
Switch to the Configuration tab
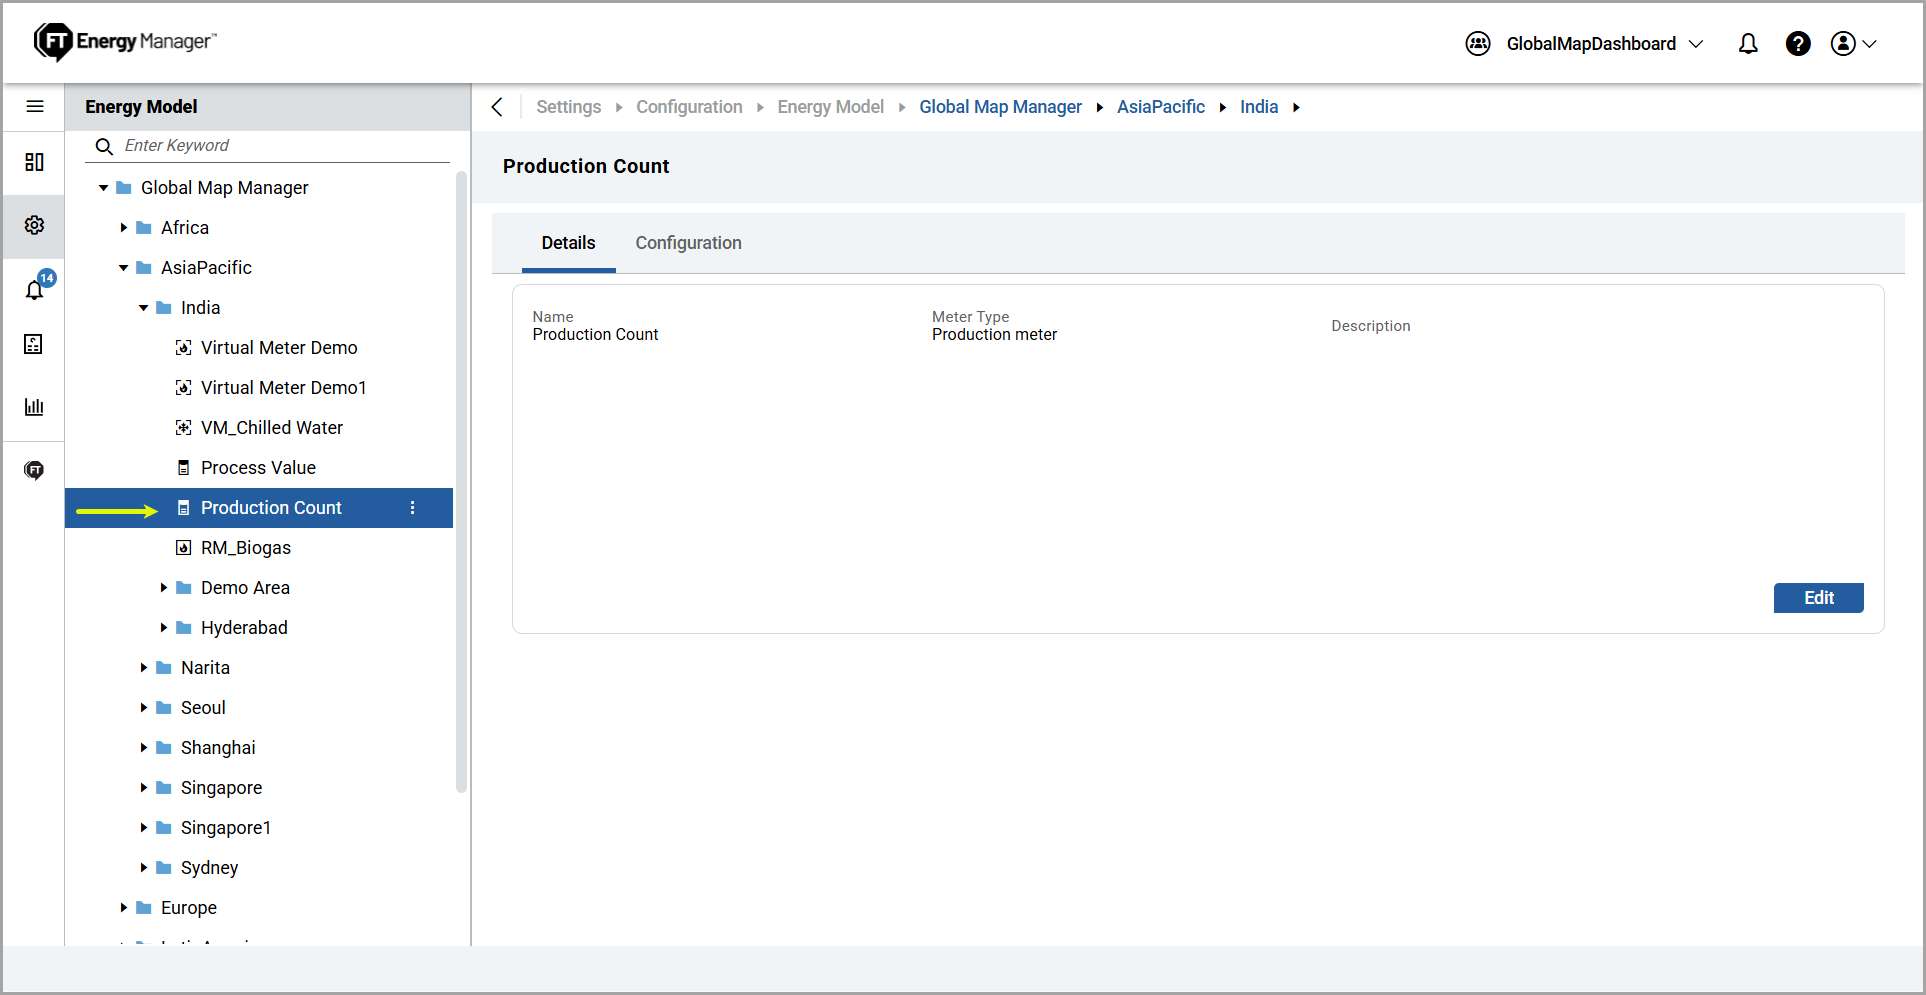tap(688, 243)
